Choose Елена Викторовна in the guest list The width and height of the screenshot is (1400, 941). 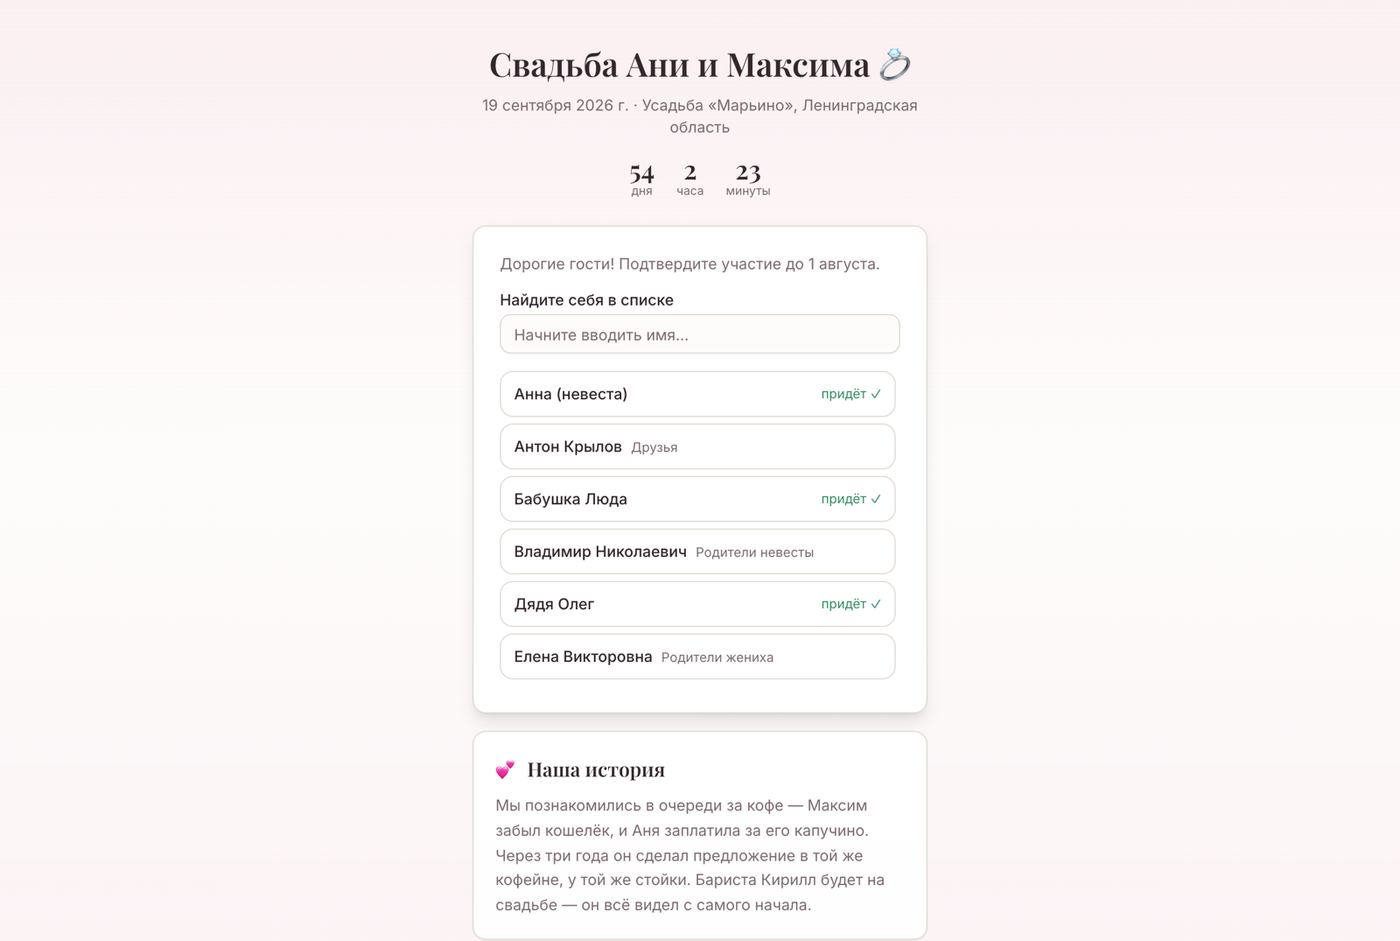point(697,657)
